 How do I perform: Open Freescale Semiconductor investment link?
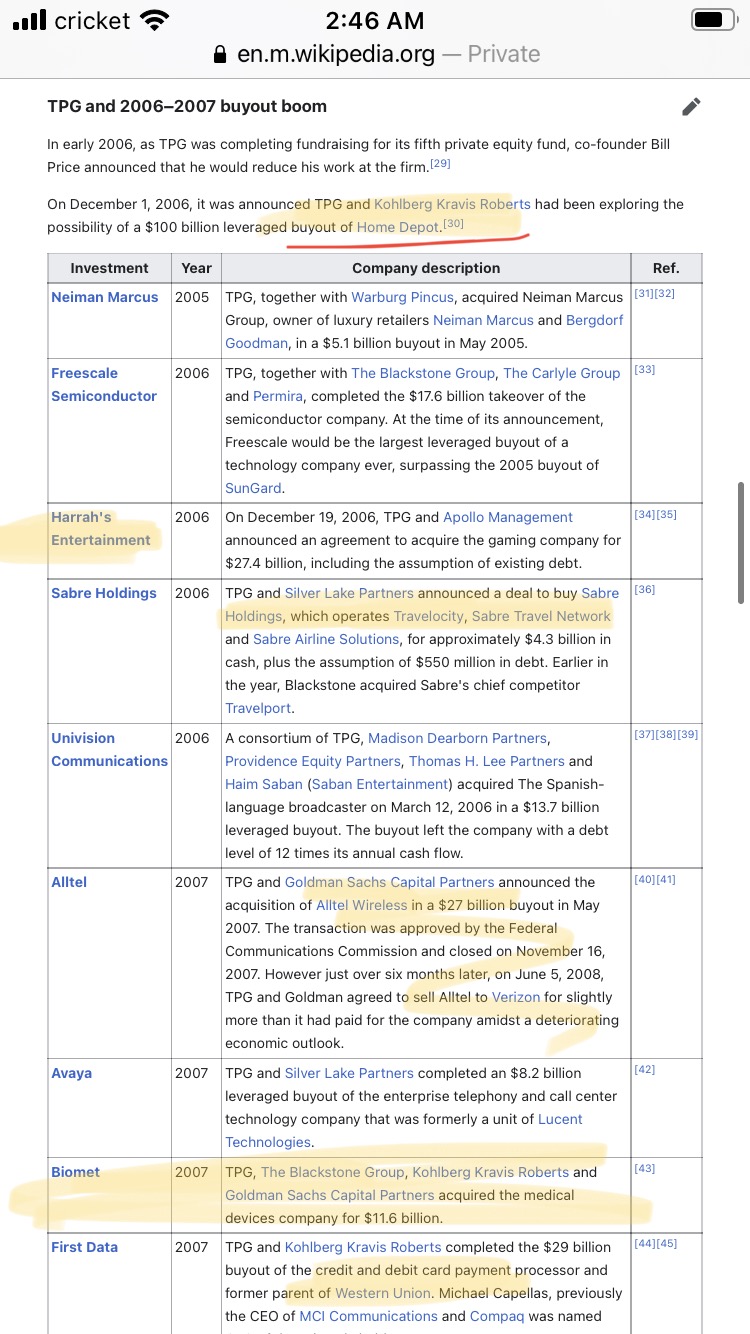click(104, 384)
